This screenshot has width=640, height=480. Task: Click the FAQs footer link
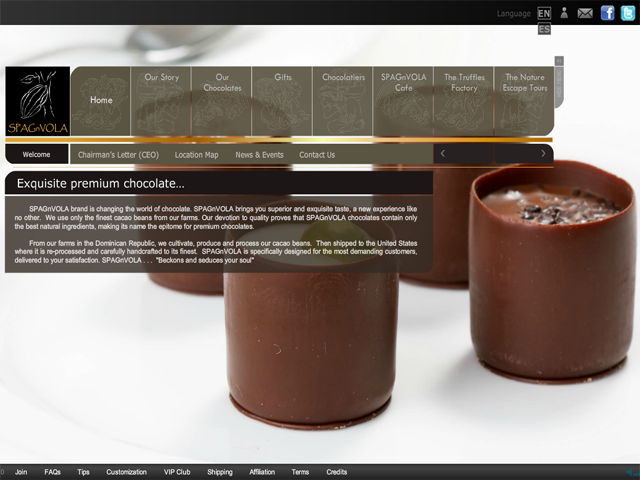click(x=53, y=472)
